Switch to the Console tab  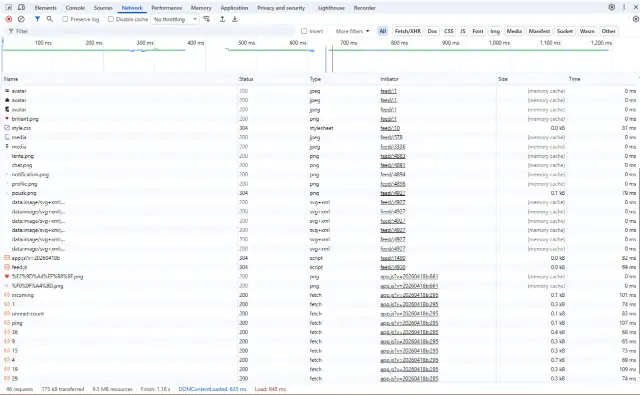coord(75,8)
